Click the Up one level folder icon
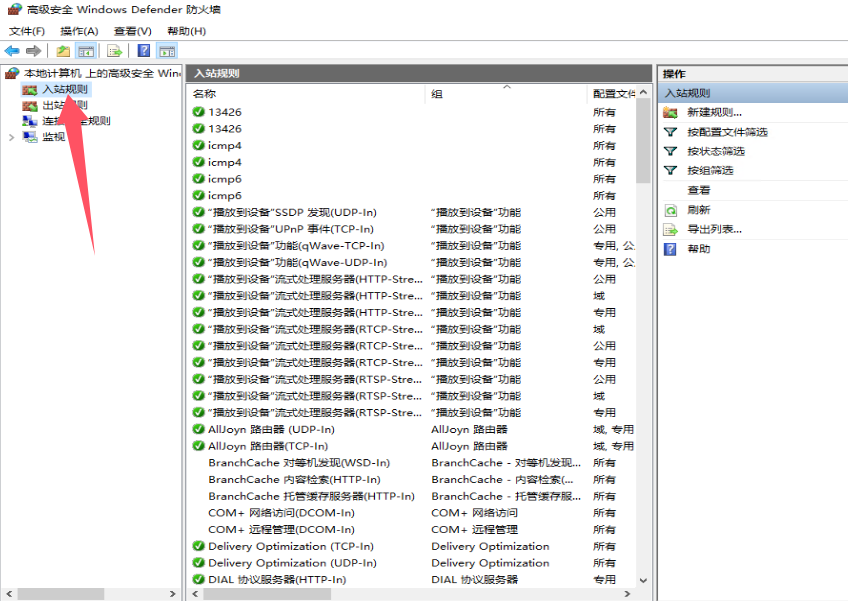 click(63, 51)
